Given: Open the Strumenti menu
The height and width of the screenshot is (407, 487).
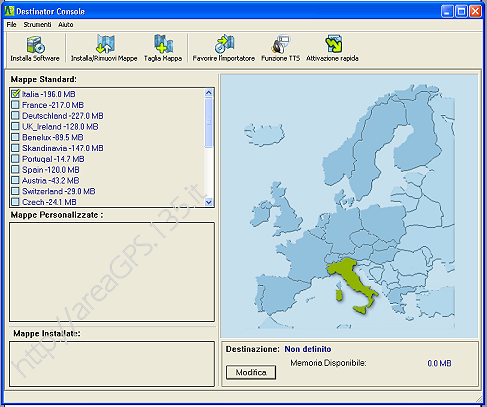Looking at the screenshot, I should point(37,25).
